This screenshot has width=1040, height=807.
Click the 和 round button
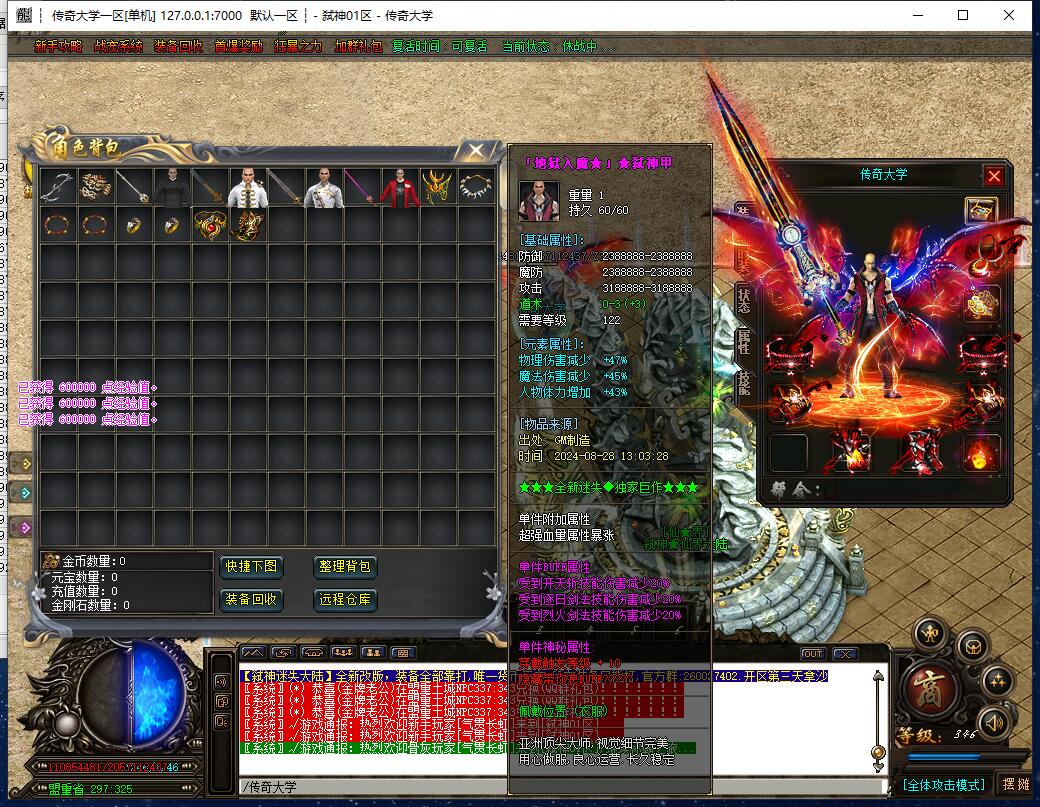(931, 633)
